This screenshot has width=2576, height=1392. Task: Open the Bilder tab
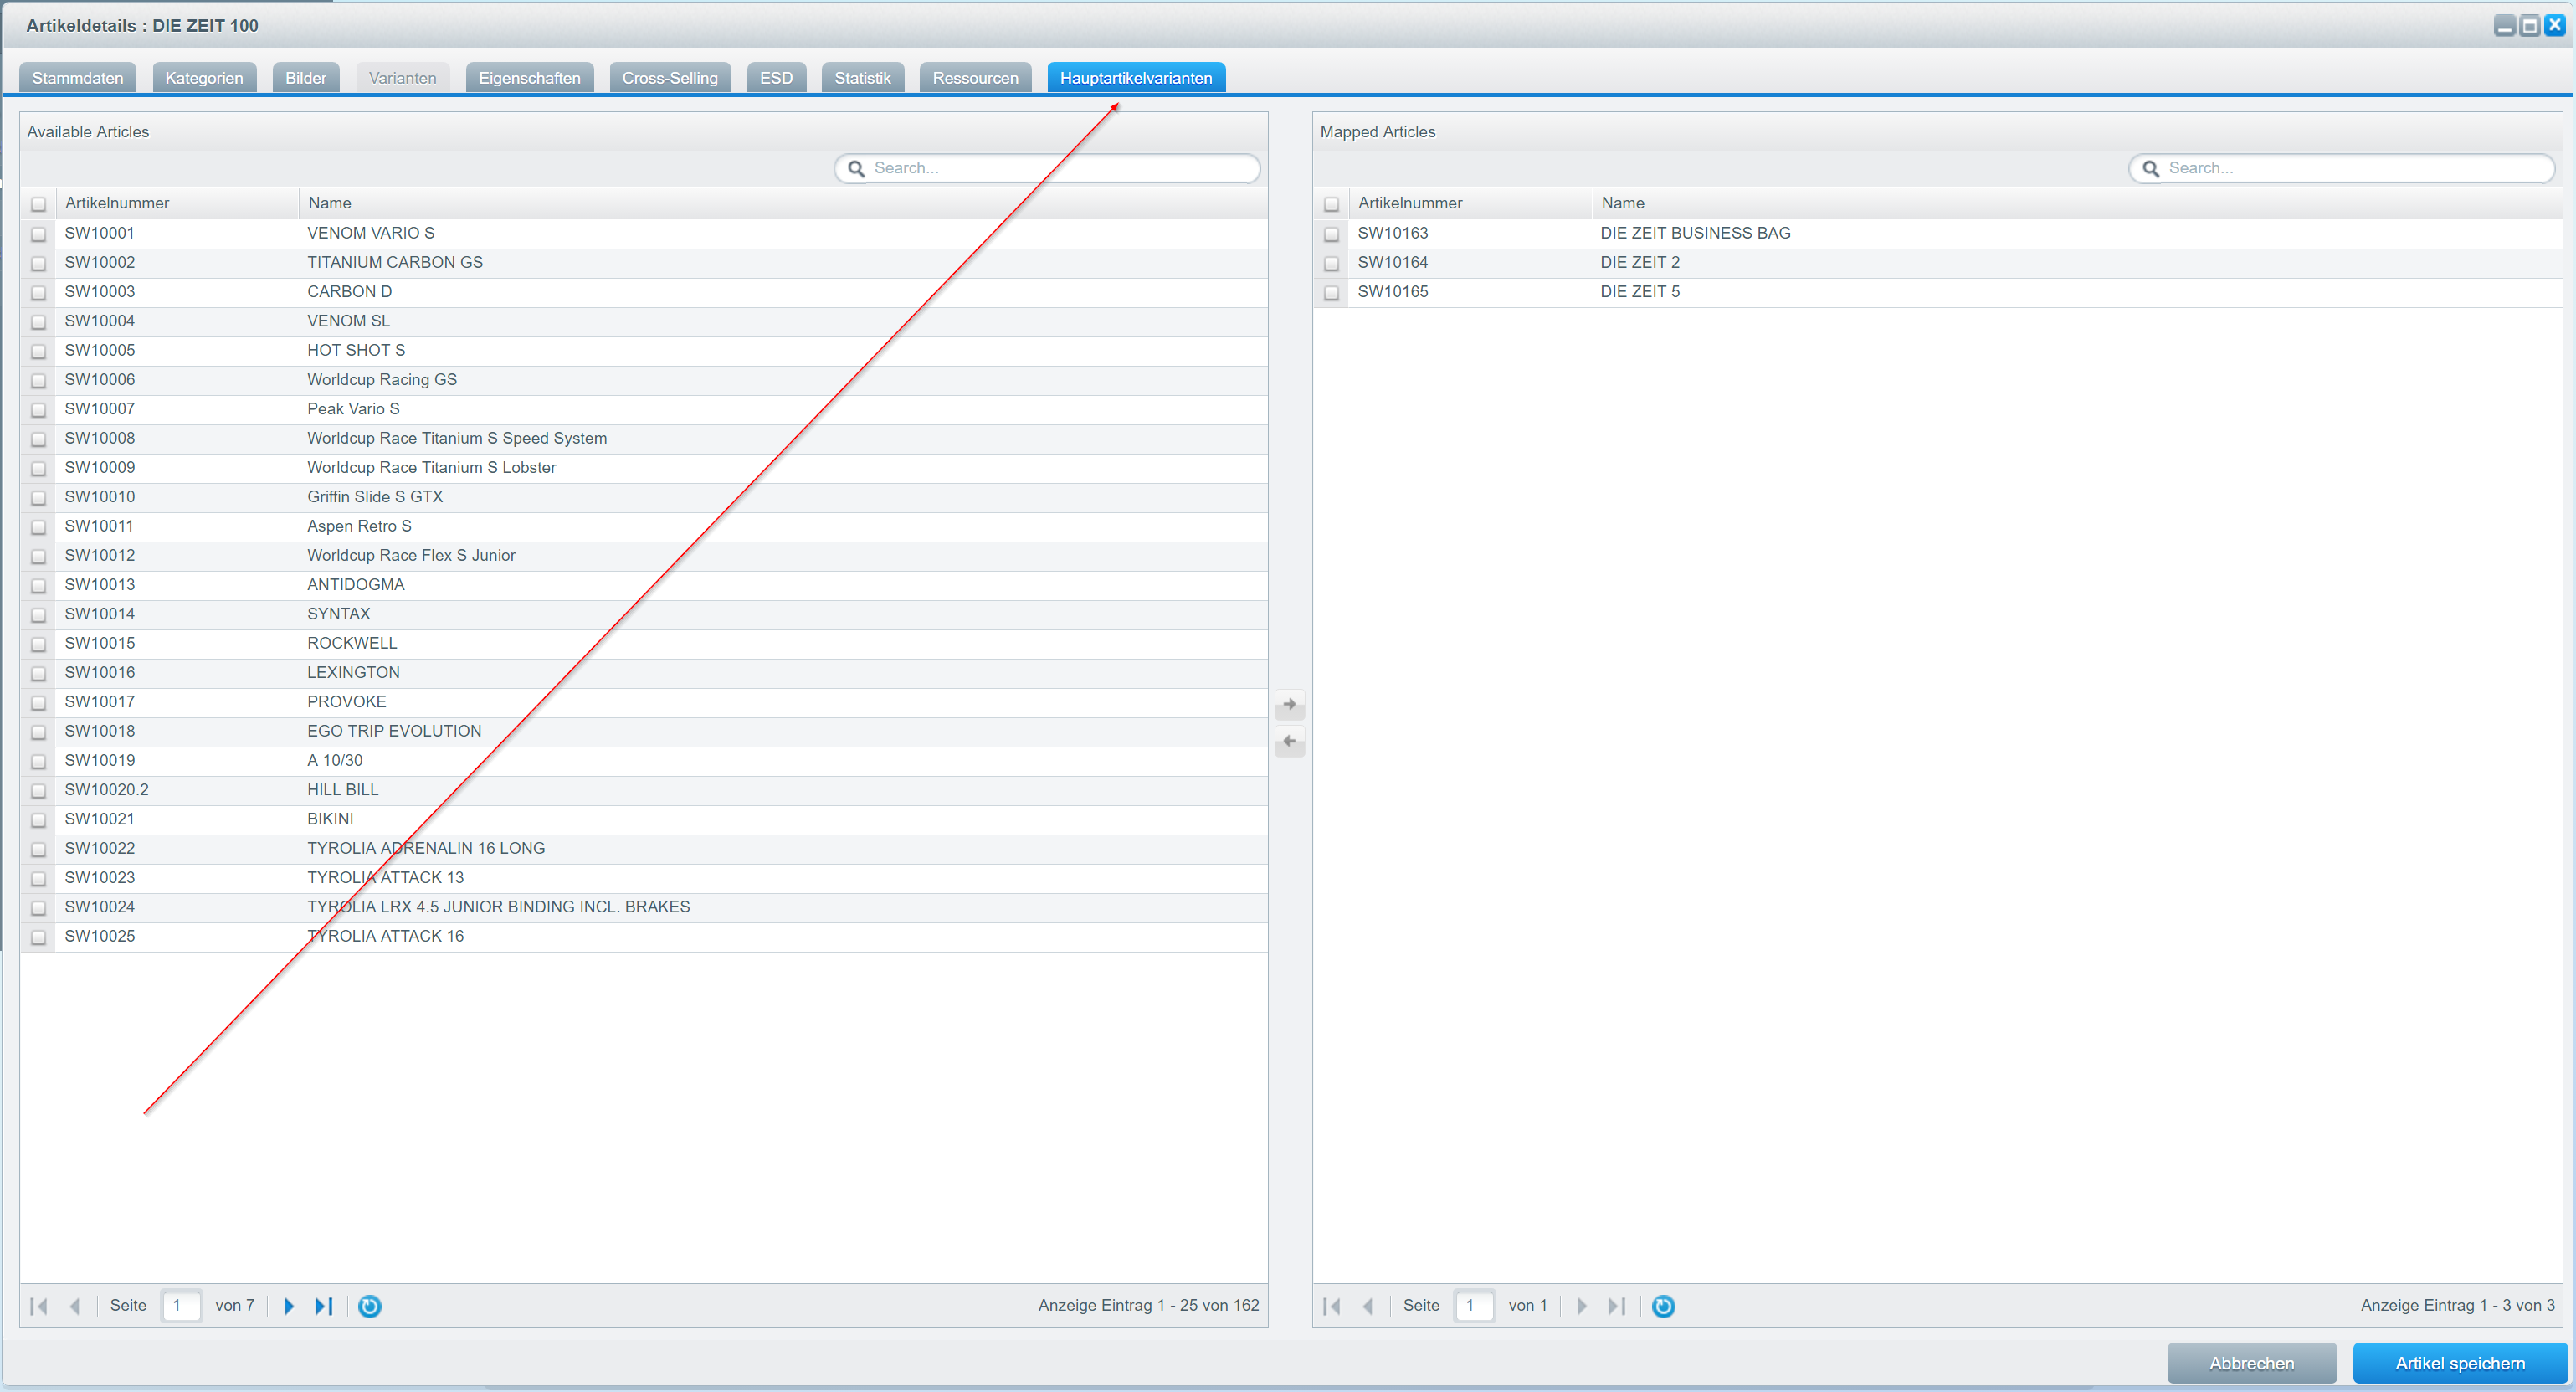click(x=306, y=78)
